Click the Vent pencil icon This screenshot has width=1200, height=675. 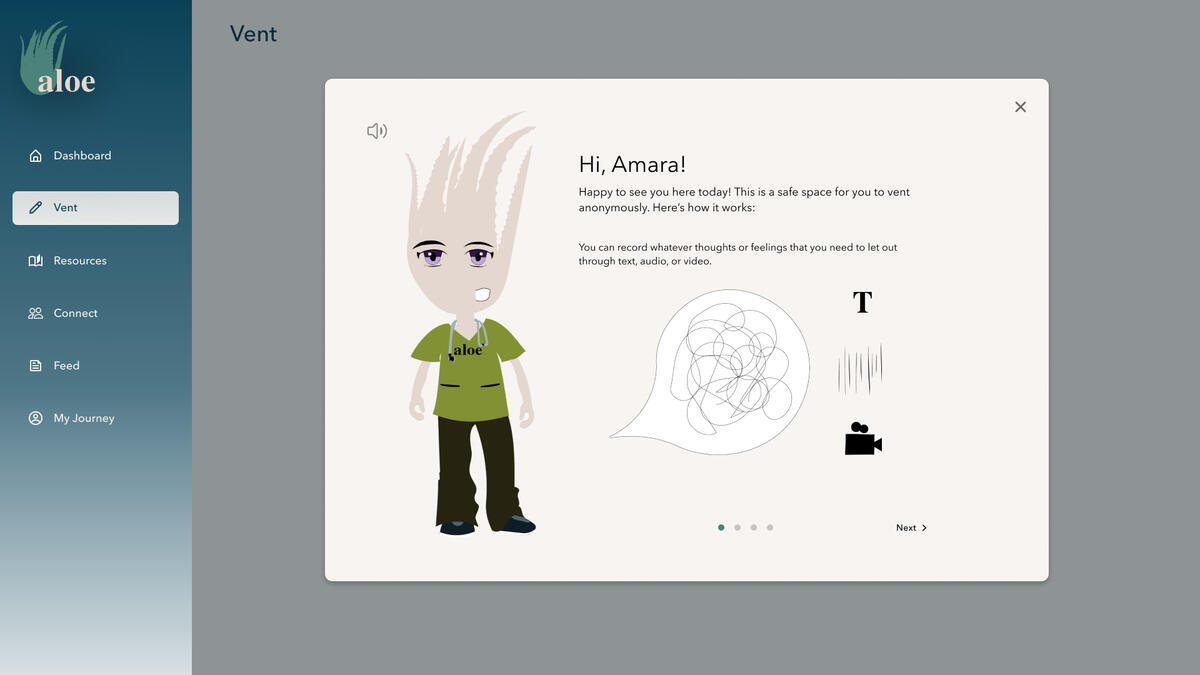[x=36, y=208]
